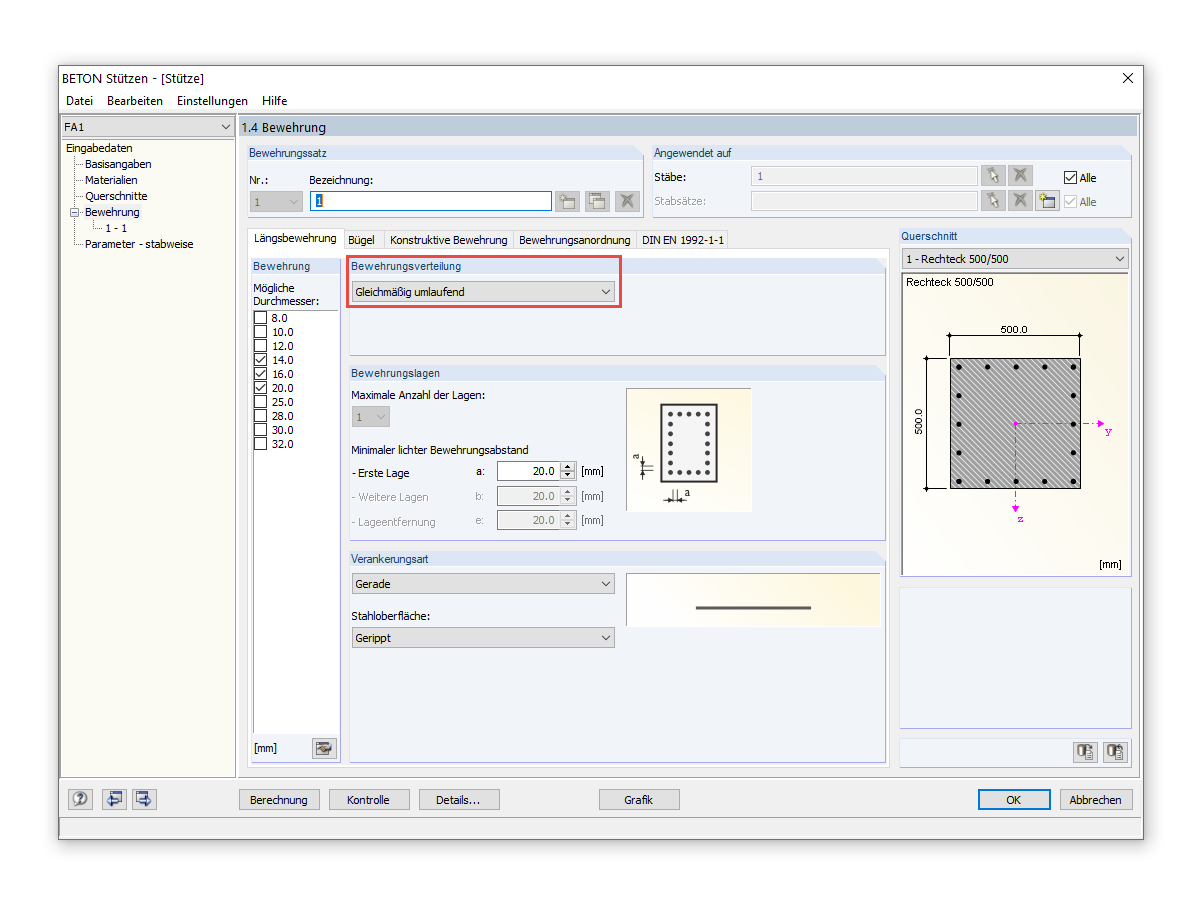The width and height of the screenshot is (1200, 900).
Task: Click the create new member set icon
Action: pos(1047,201)
